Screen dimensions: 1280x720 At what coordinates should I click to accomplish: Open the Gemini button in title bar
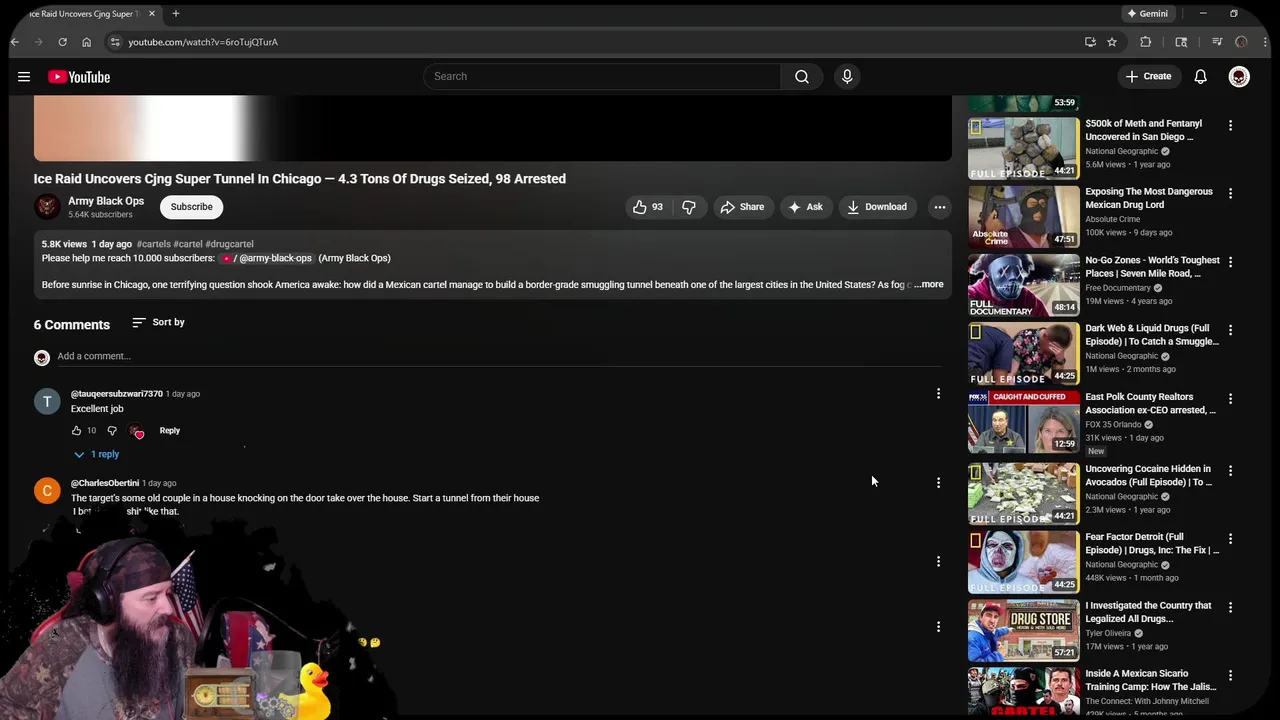[1147, 14]
